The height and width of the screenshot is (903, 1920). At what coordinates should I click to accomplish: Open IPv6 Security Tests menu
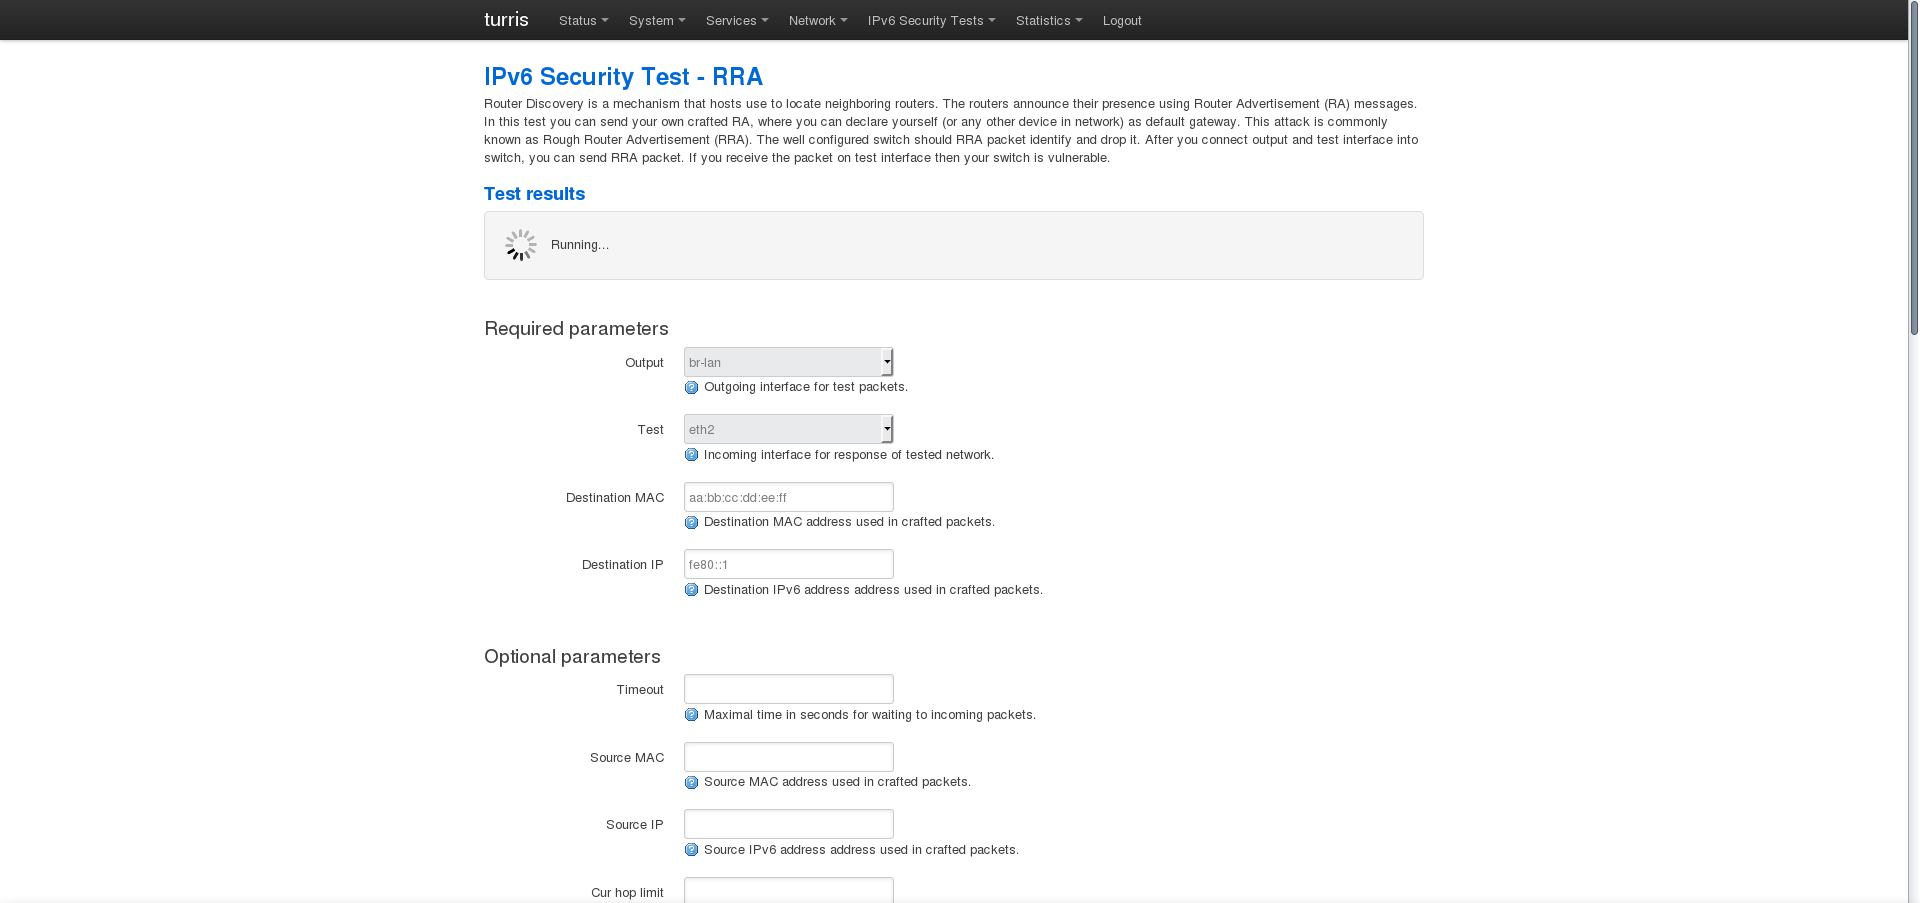[x=931, y=21]
